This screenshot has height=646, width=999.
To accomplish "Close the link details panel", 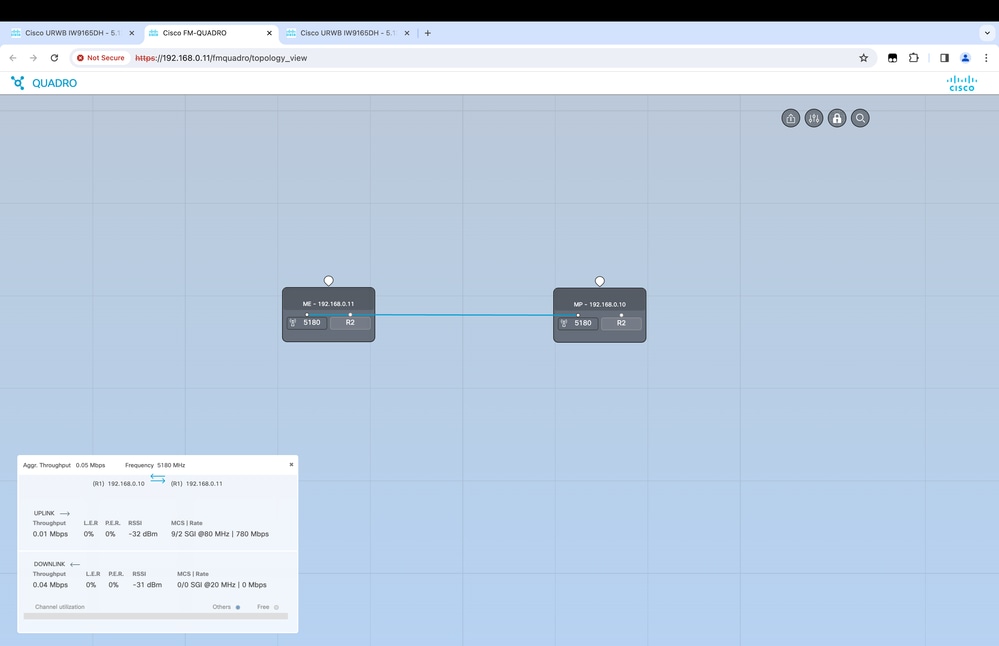I will tap(291, 464).
